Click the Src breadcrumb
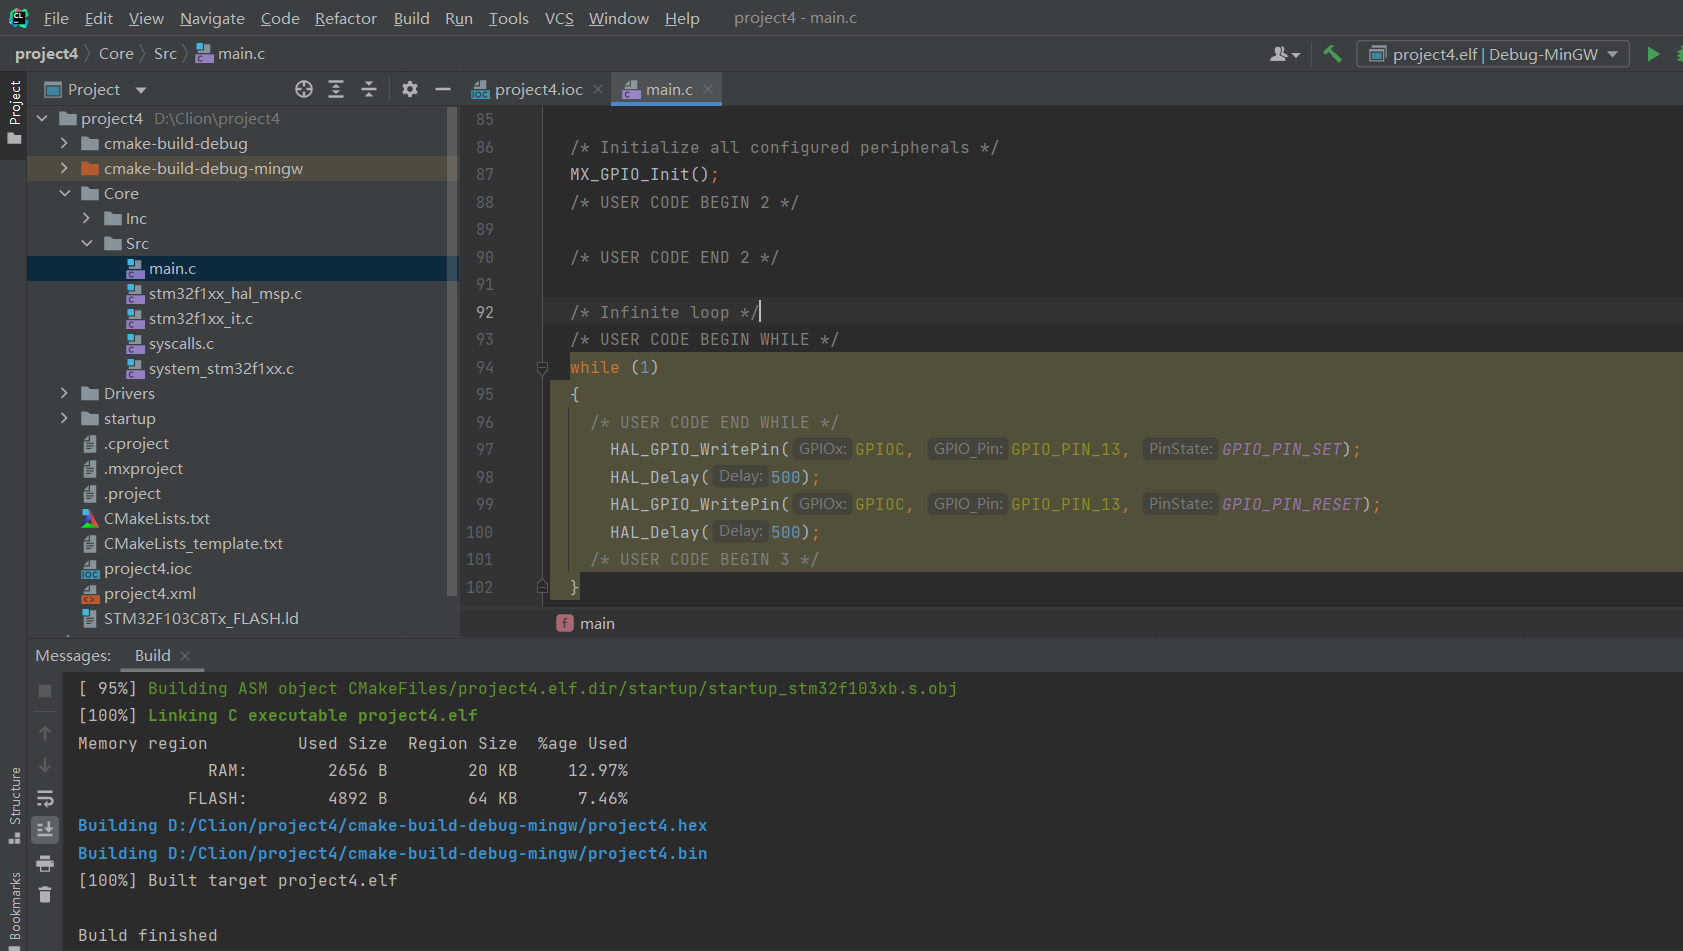This screenshot has height=951, width=1683. coord(165,54)
